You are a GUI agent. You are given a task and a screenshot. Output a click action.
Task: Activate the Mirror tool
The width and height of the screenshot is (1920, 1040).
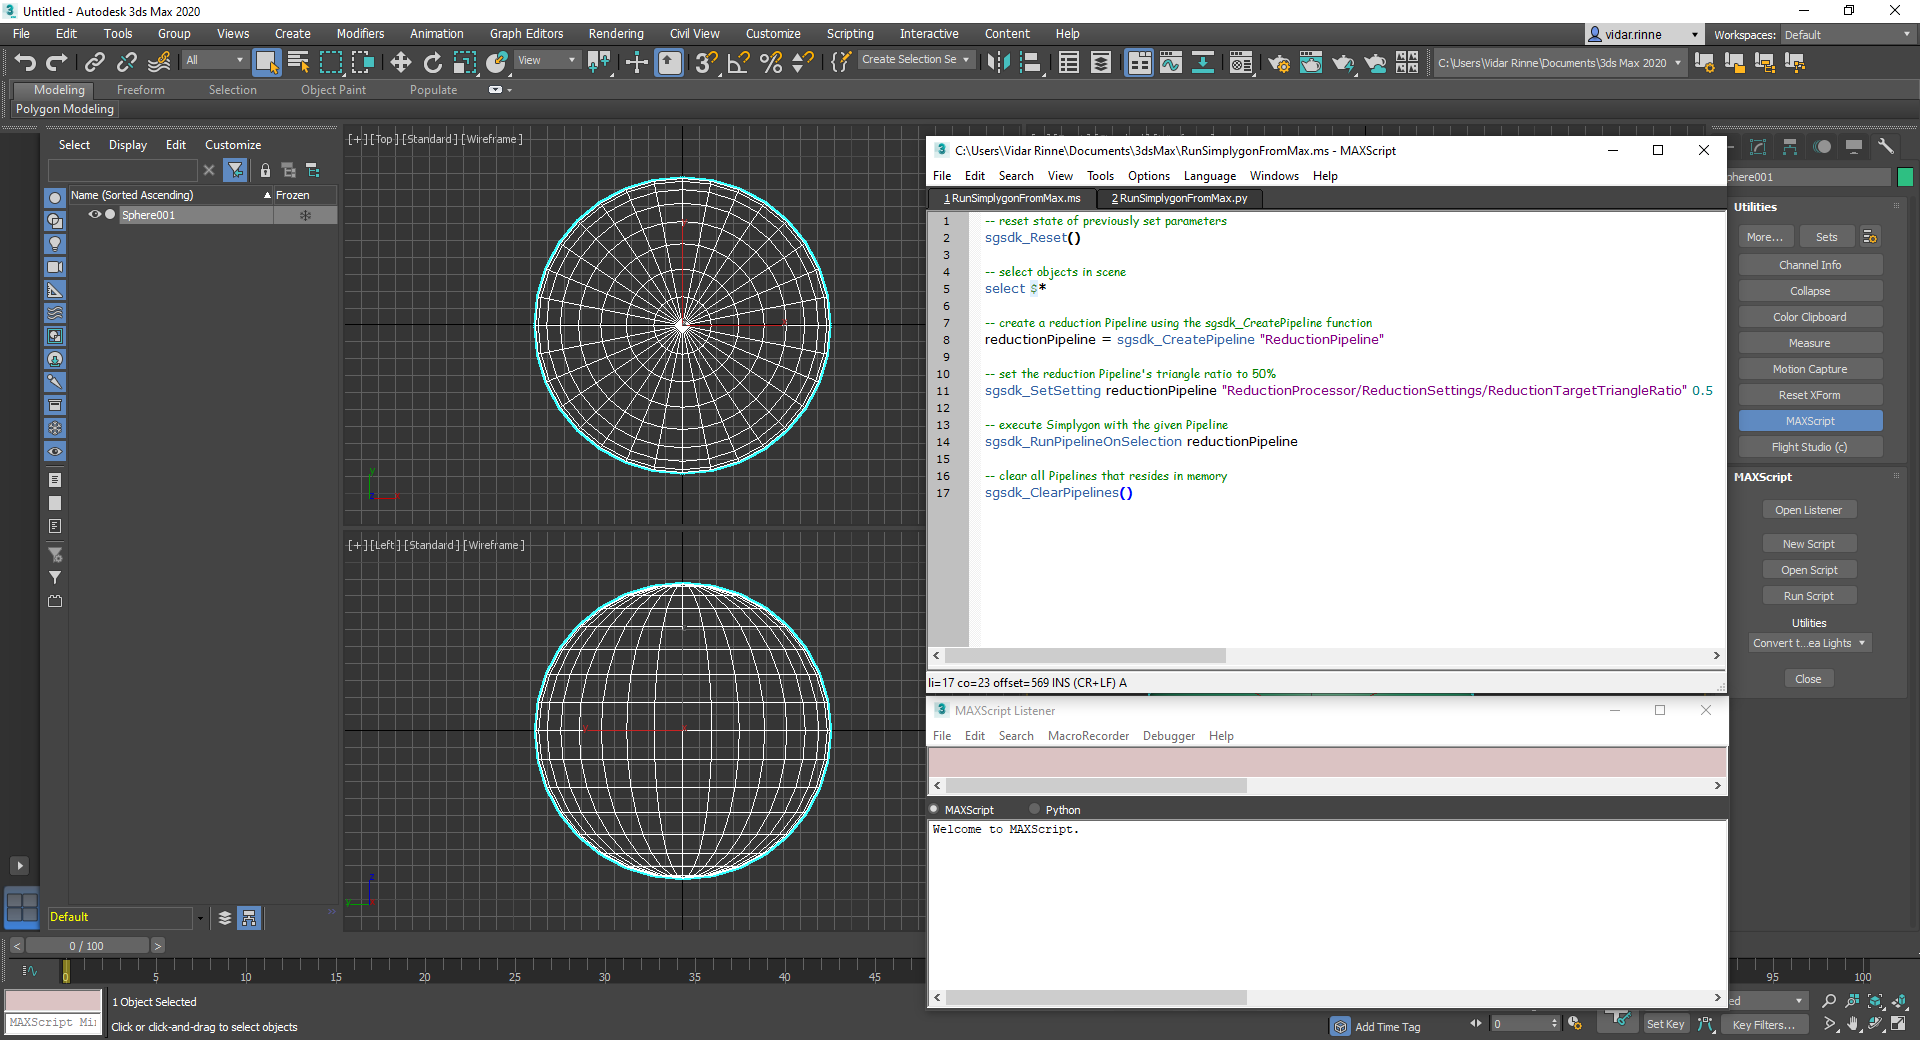coord(599,62)
